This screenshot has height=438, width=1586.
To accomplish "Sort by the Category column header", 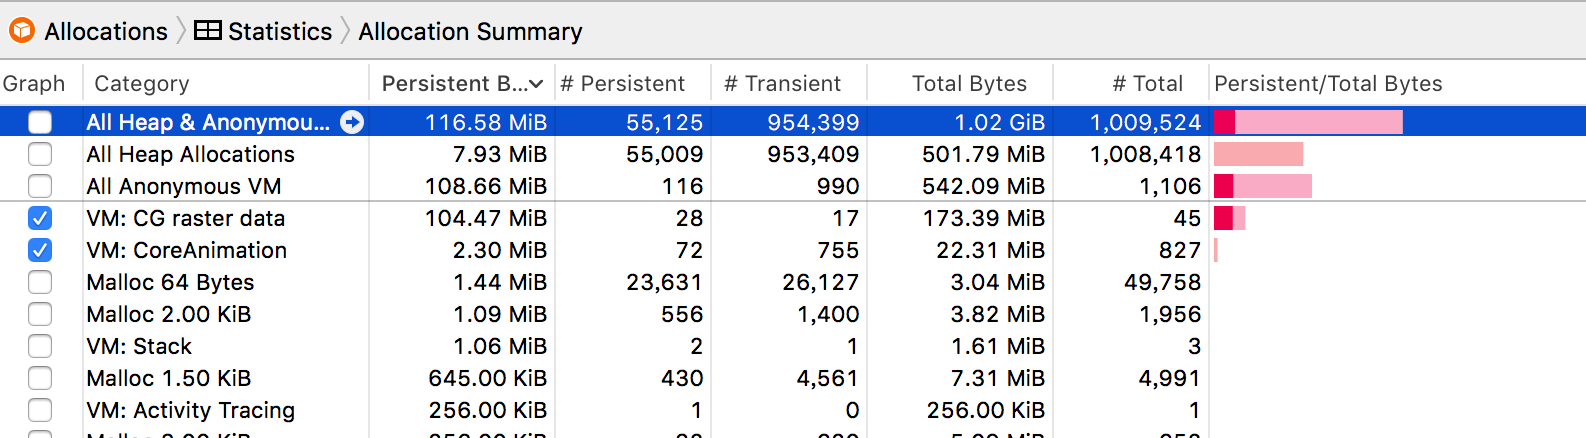I will tap(226, 83).
